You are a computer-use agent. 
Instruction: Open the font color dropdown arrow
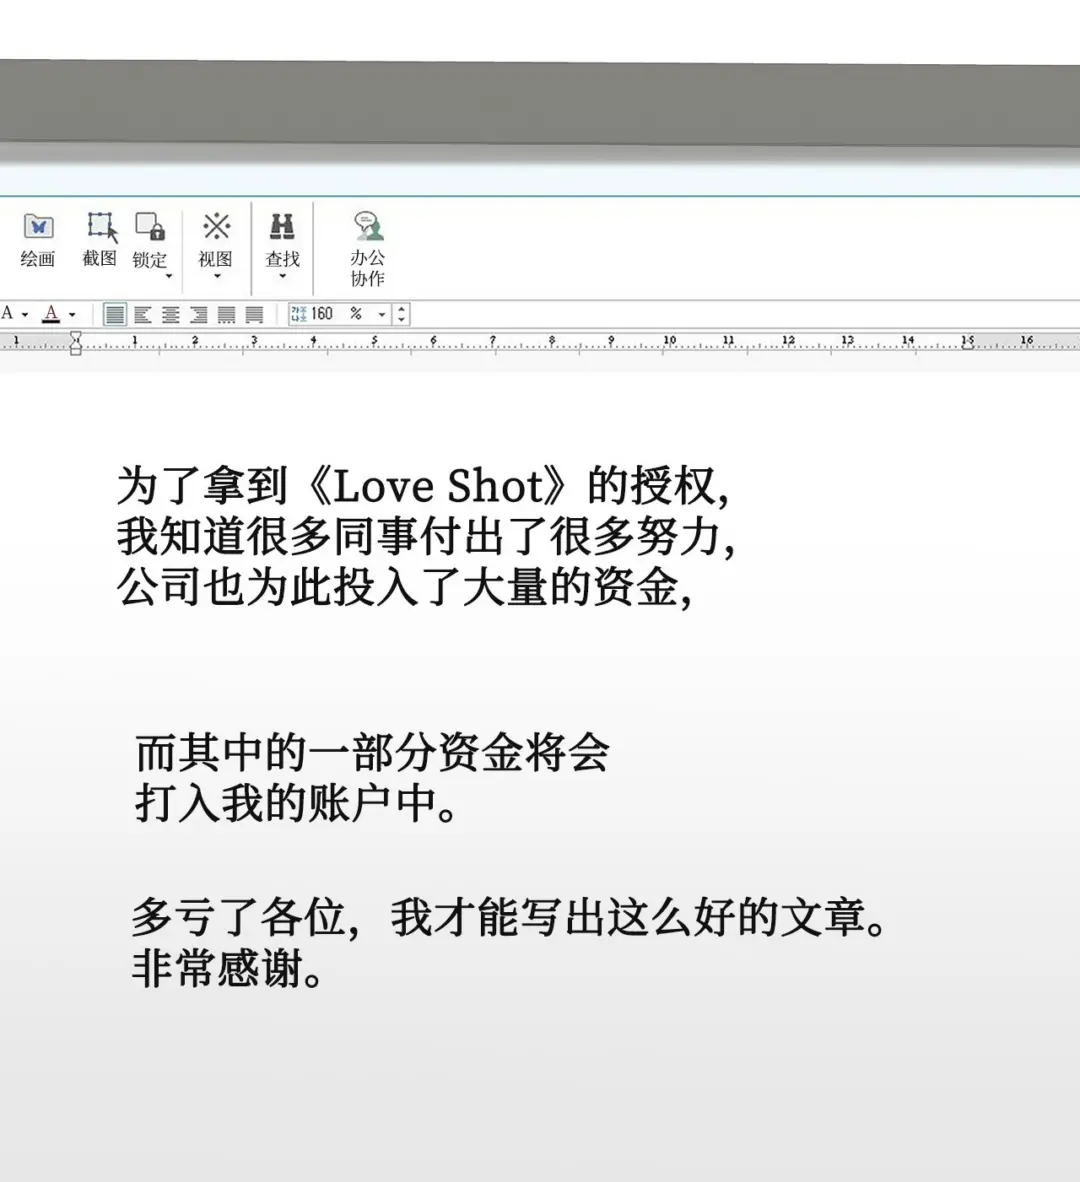tap(72, 315)
